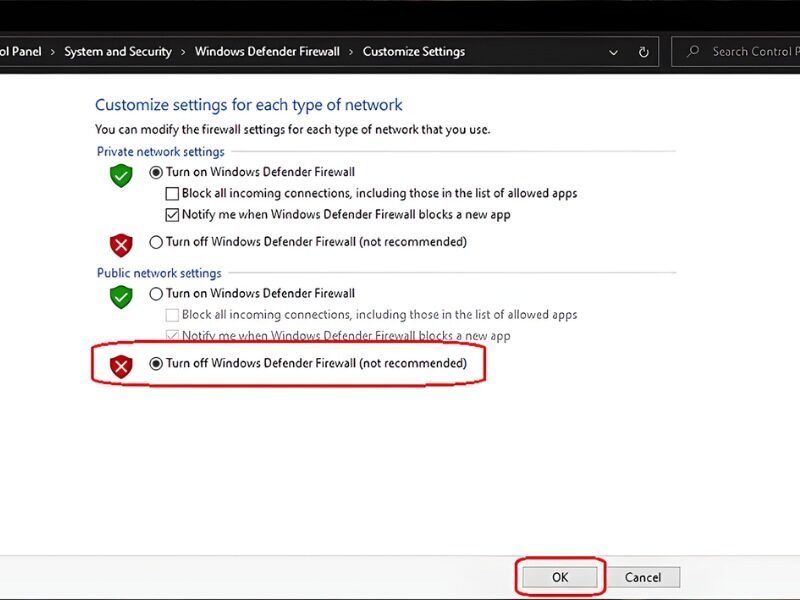Select Turn on Firewall for public network
The height and width of the screenshot is (600, 800).
(156, 294)
